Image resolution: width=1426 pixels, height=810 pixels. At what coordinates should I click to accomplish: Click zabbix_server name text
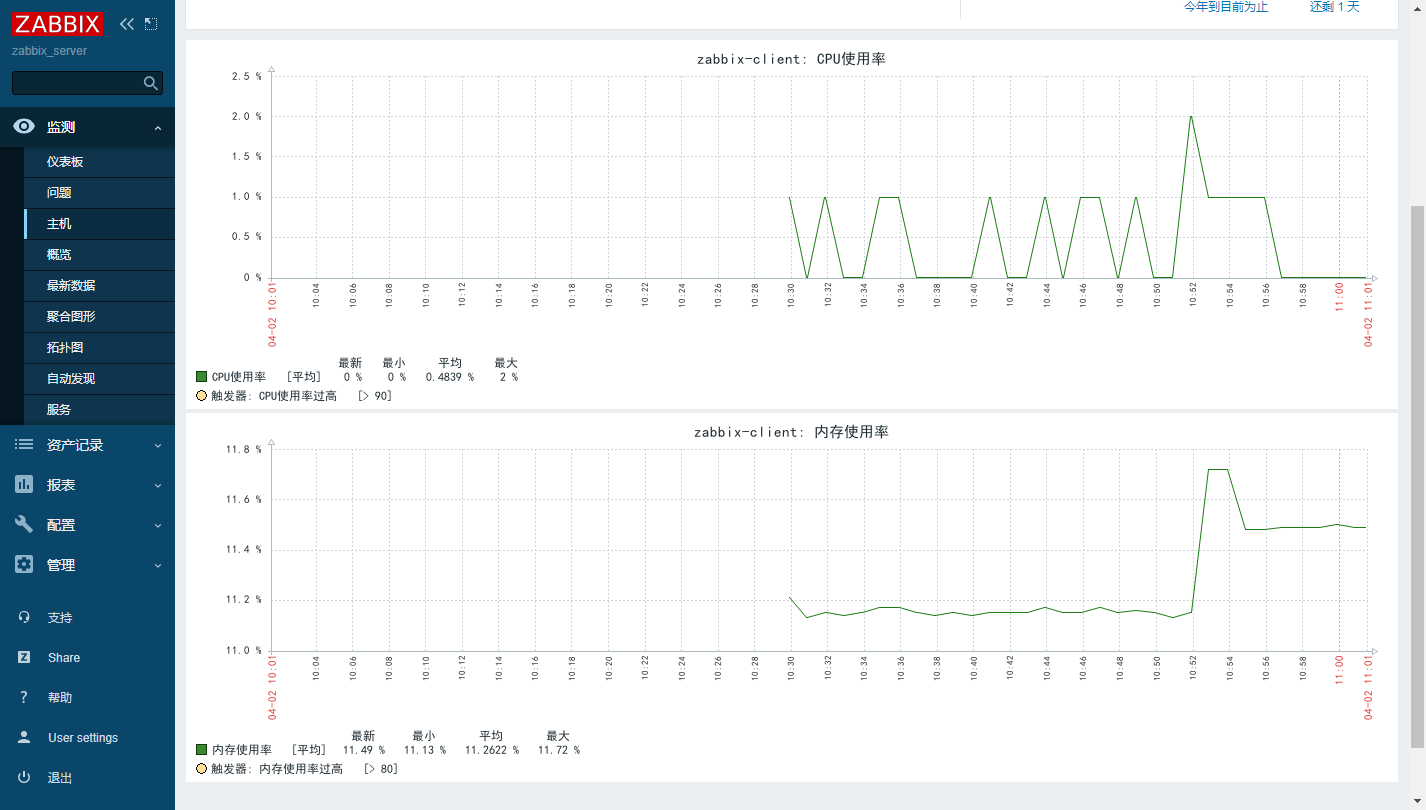pyautogui.click(x=50, y=51)
